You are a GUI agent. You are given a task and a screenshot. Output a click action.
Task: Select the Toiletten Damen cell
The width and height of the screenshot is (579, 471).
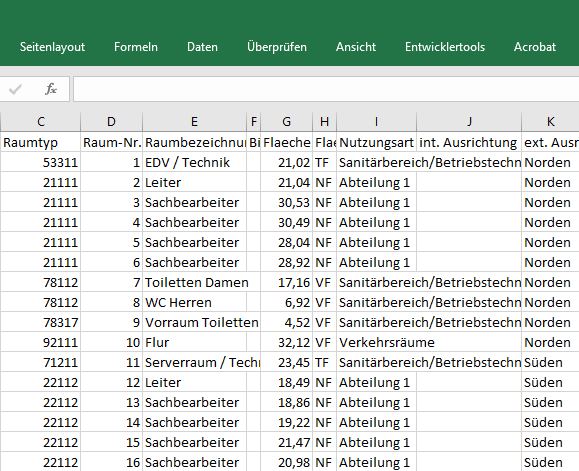pos(195,282)
